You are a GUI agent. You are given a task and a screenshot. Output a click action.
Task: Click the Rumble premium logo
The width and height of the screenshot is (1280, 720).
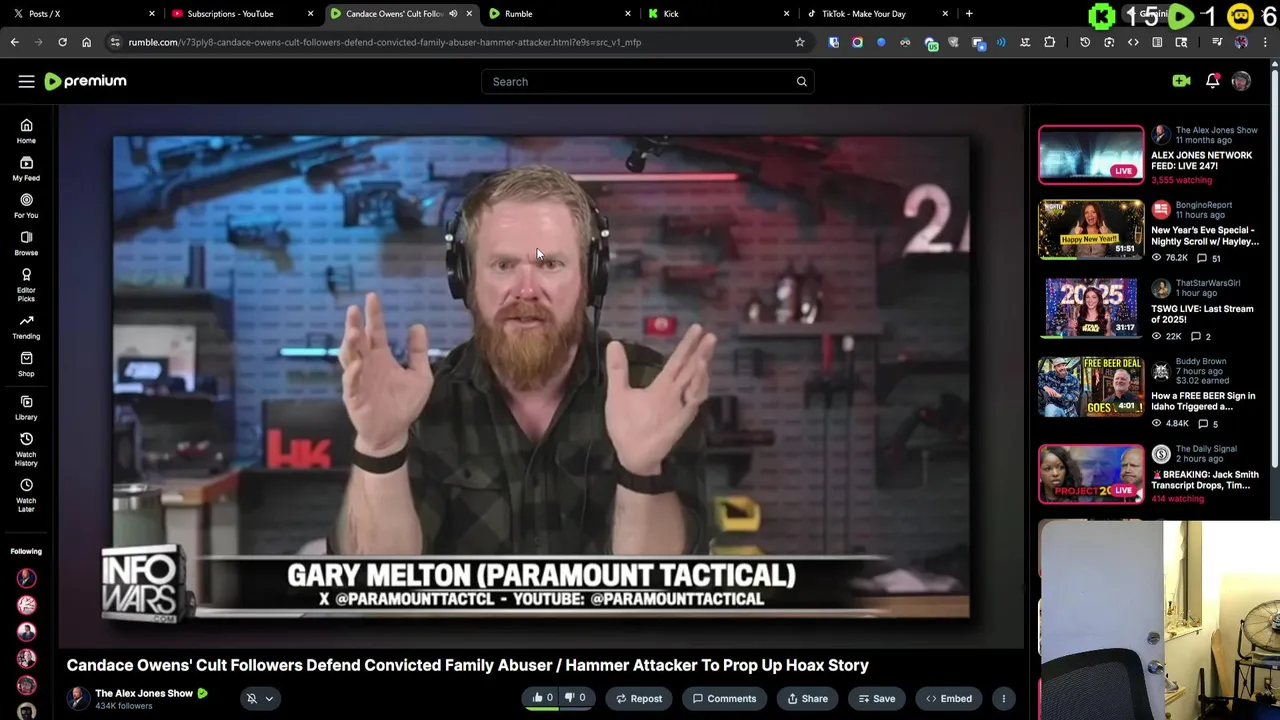(86, 81)
